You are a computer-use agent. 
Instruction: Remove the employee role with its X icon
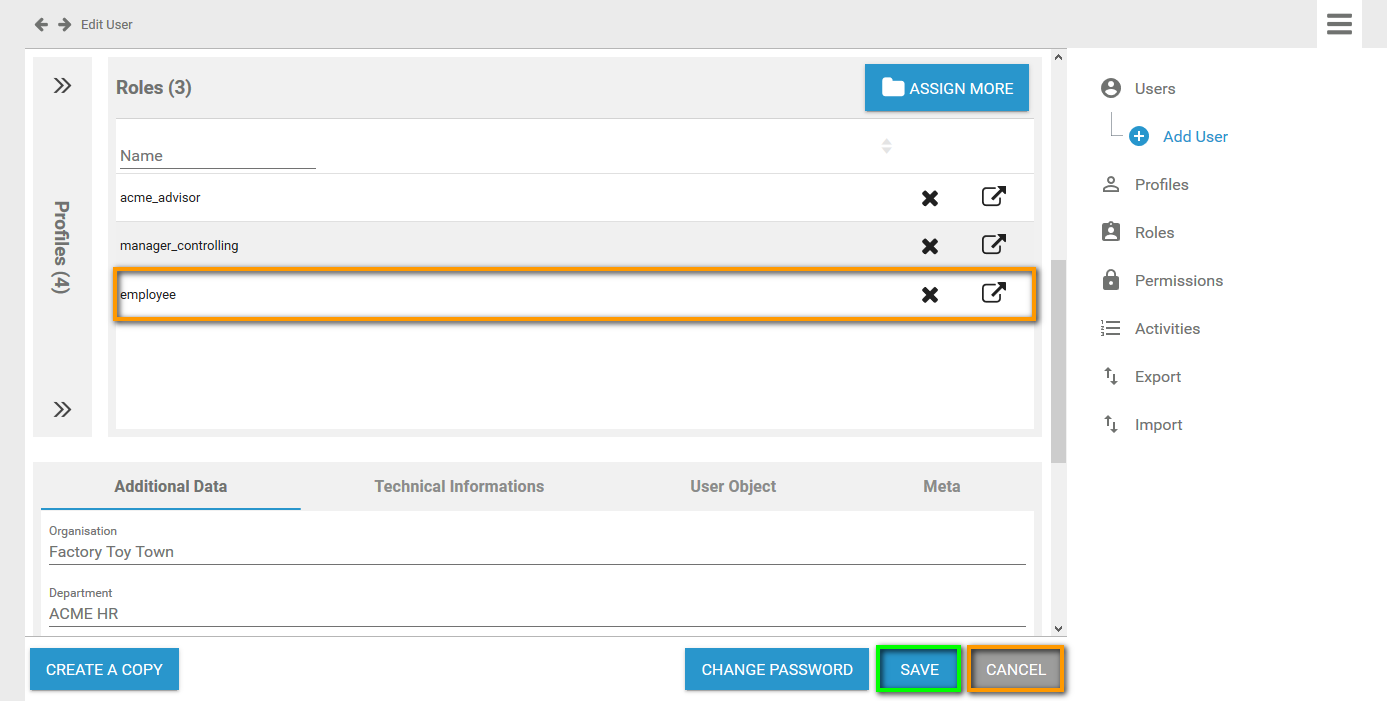(x=930, y=295)
